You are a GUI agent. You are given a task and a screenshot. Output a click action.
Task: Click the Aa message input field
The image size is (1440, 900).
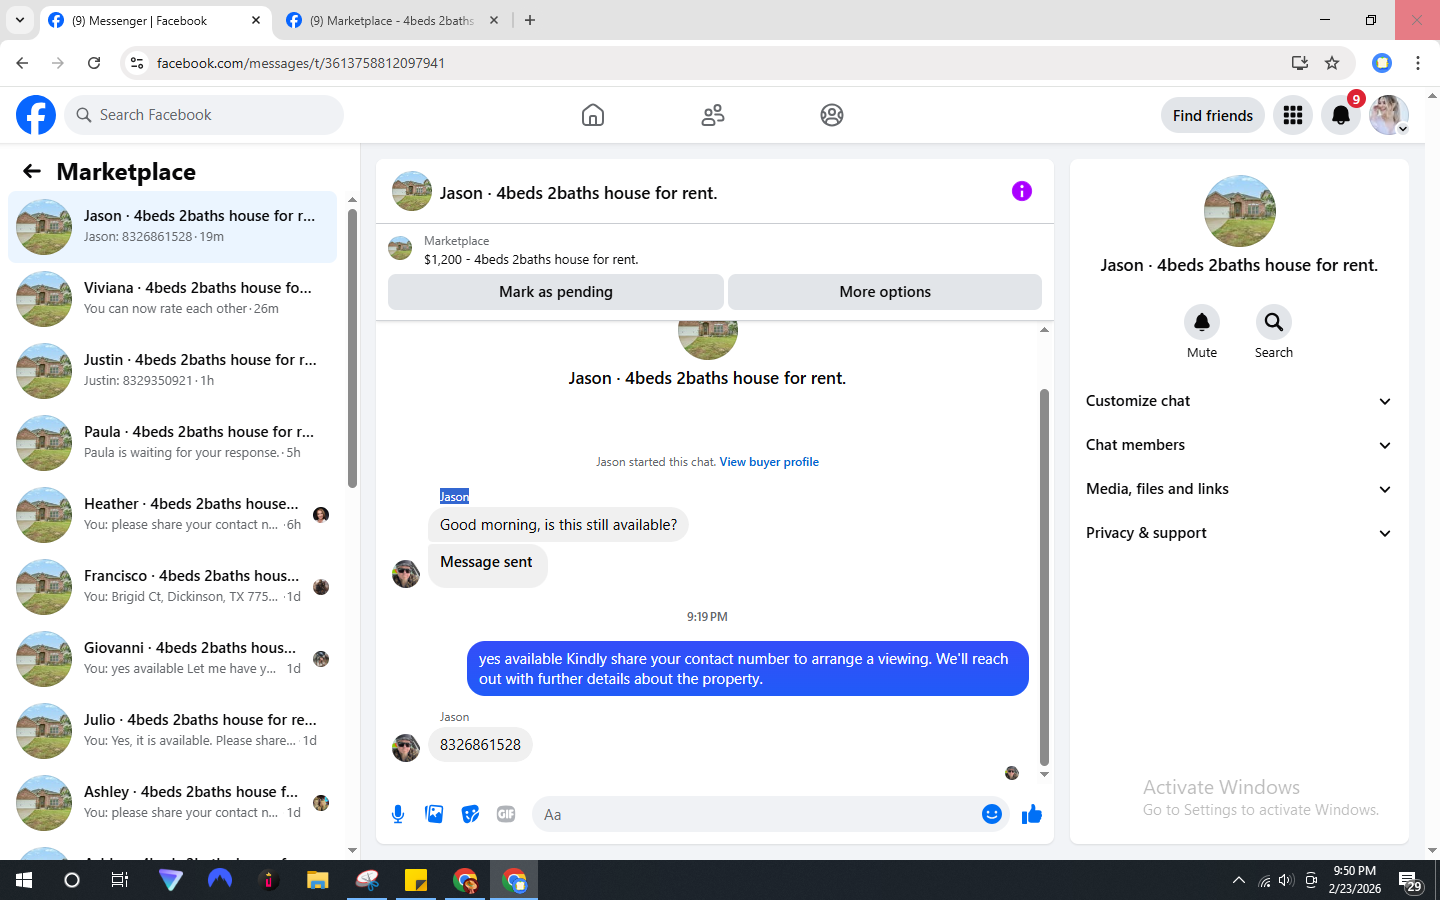pos(770,814)
